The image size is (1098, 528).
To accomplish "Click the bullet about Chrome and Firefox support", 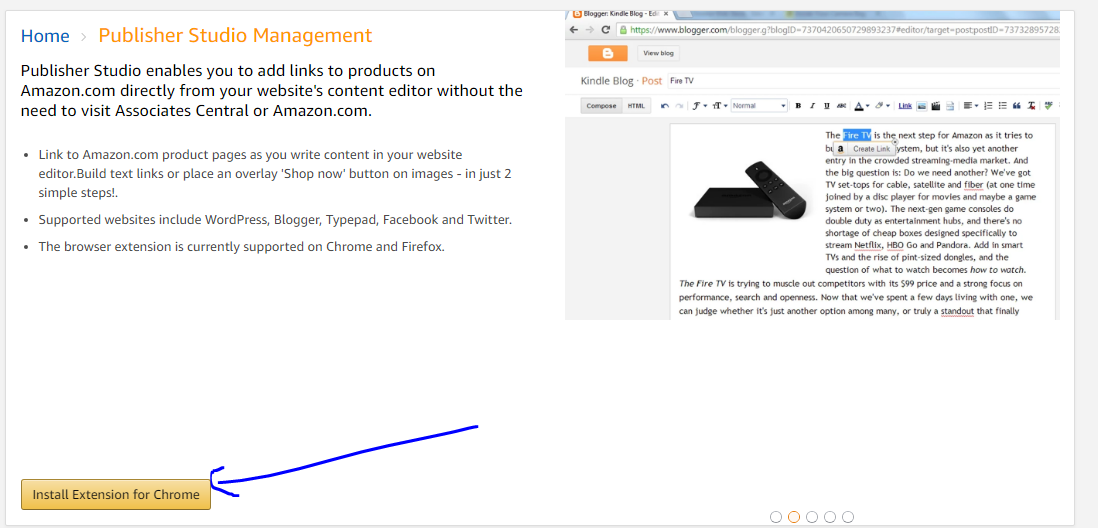I will 242,247.
